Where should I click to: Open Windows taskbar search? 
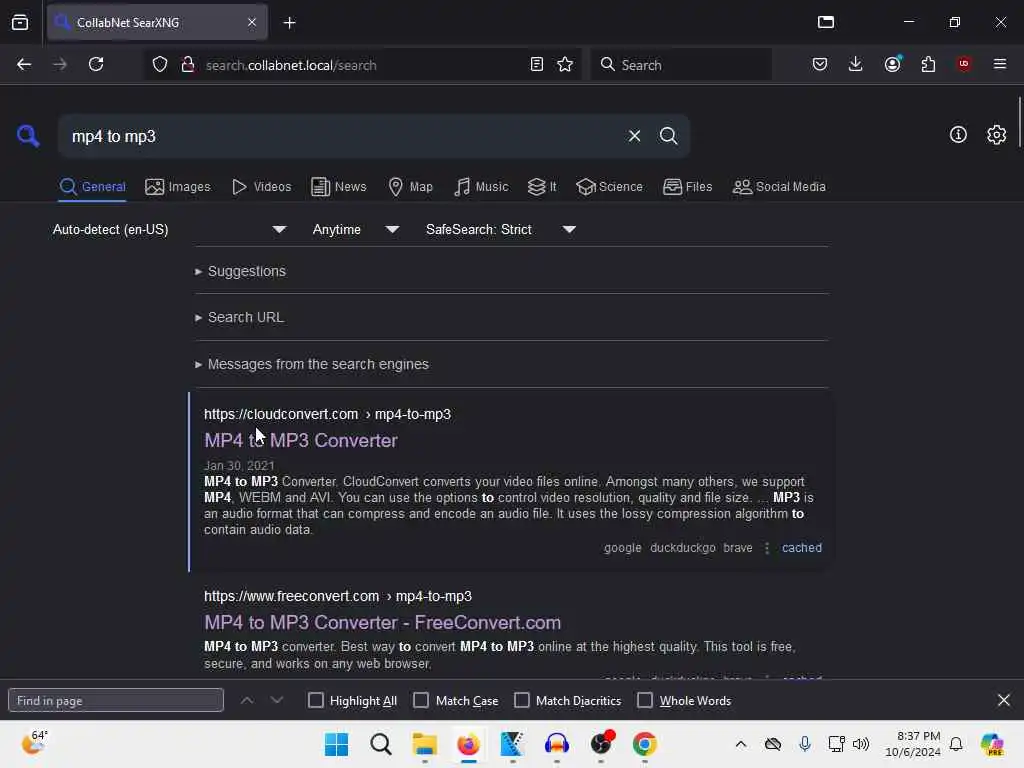[x=381, y=744]
